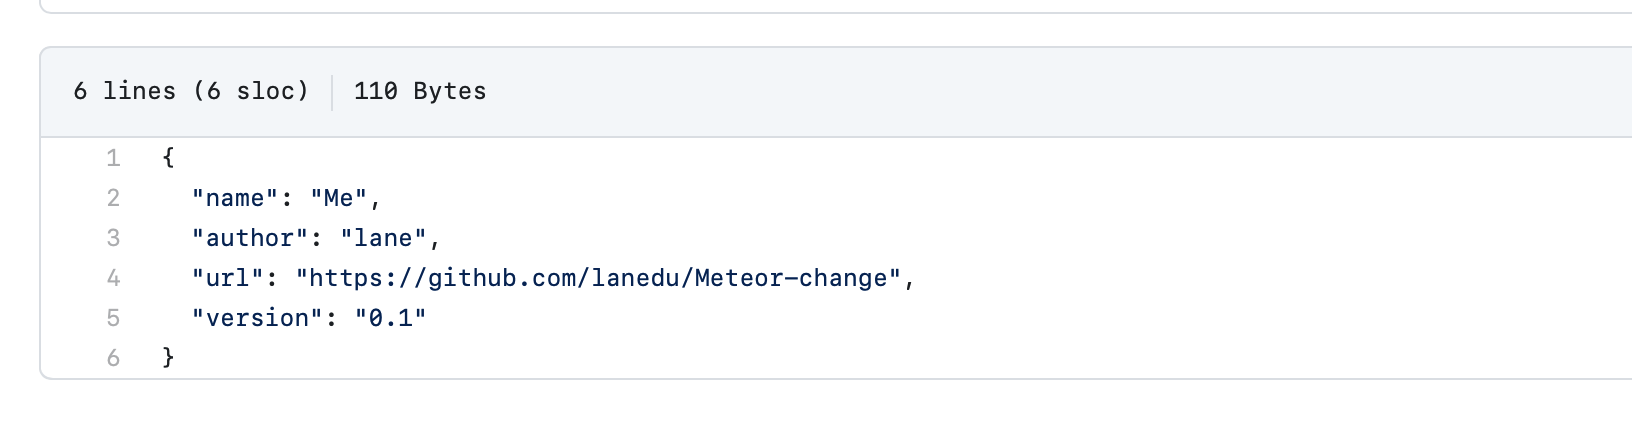1632x438 pixels.
Task: Click the "lane" author value
Action: (x=383, y=238)
